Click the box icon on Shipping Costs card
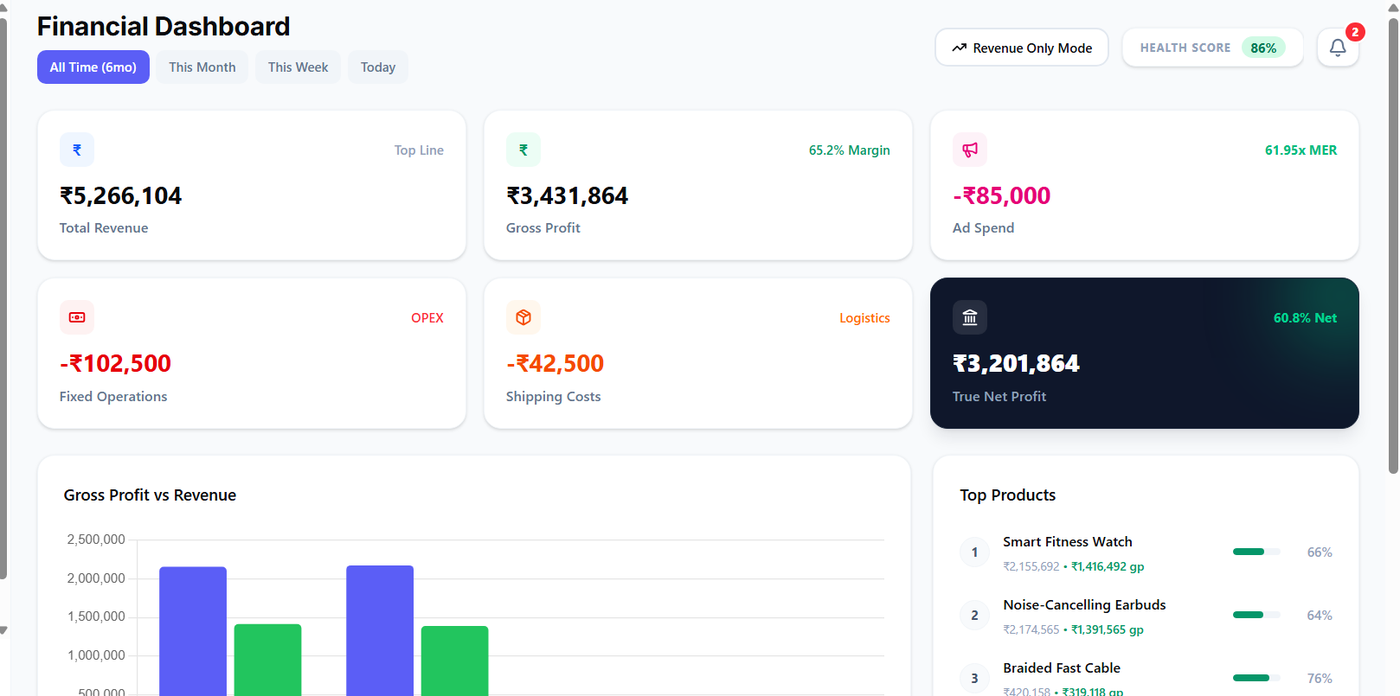This screenshot has width=1400, height=696. tap(523, 318)
